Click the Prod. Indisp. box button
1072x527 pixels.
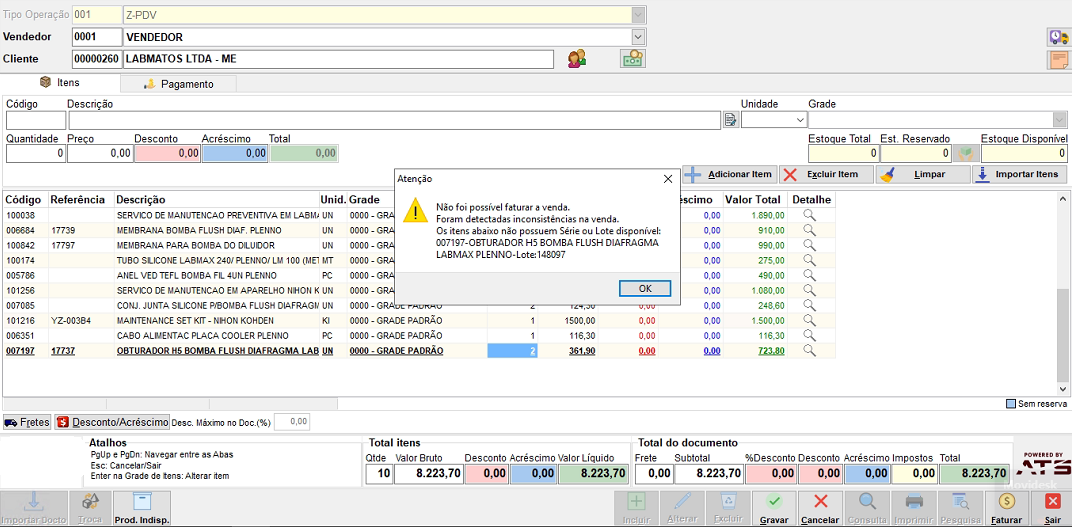click(x=142, y=509)
